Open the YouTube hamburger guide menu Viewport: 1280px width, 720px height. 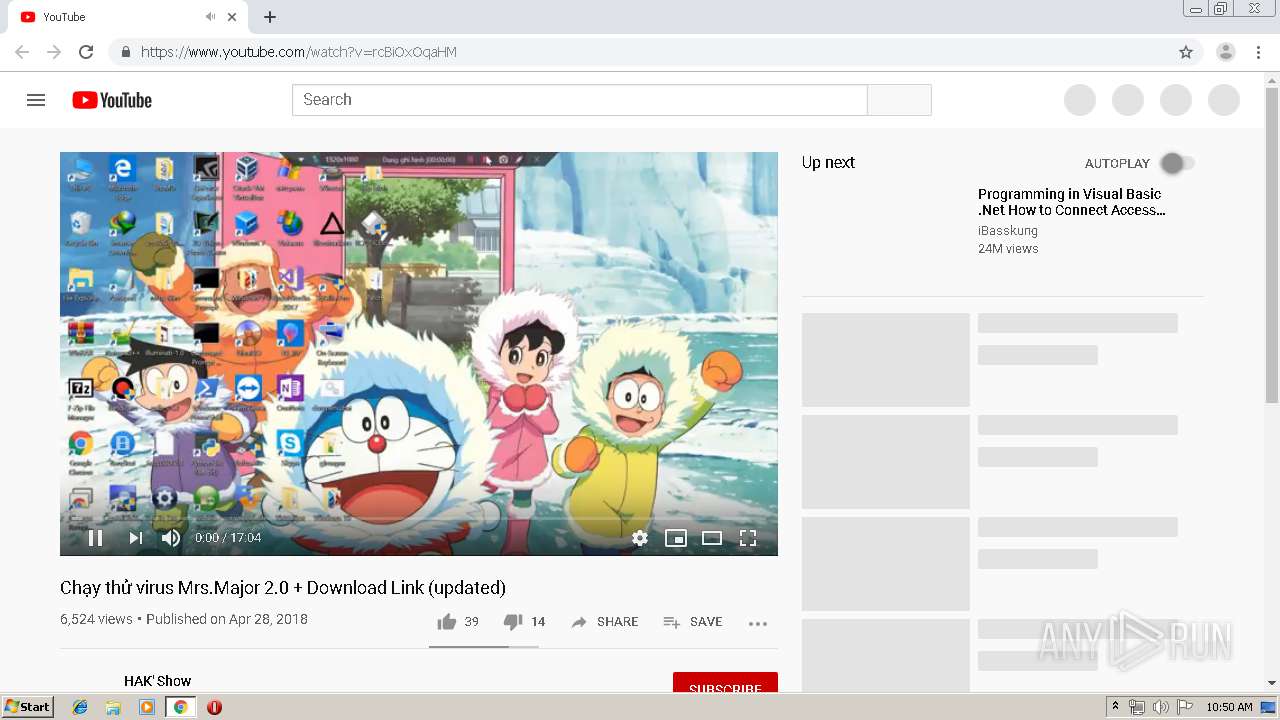click(x=36, y=100)
